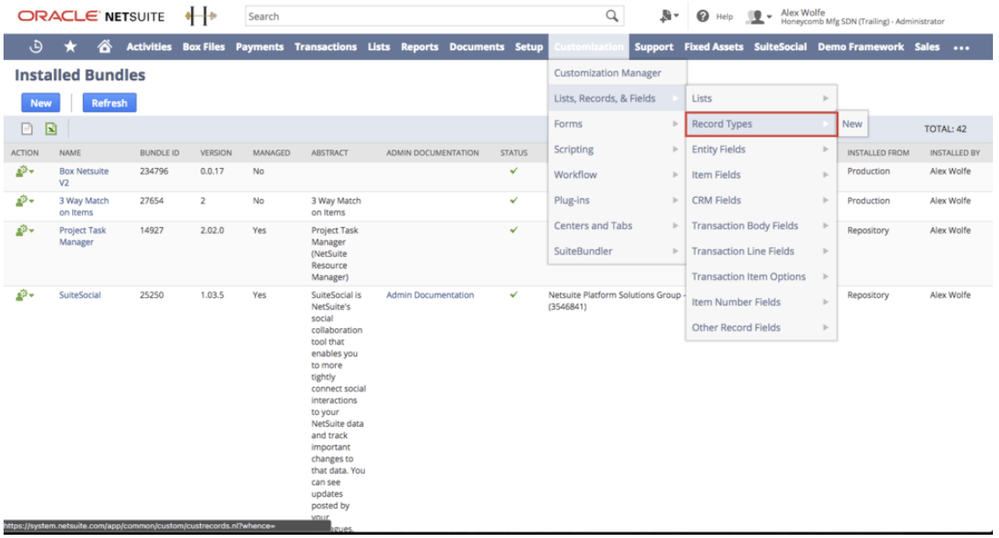Open the 3 Way Match on Items link
Screen dimensions: 999x538
click(x=83, y=207)
